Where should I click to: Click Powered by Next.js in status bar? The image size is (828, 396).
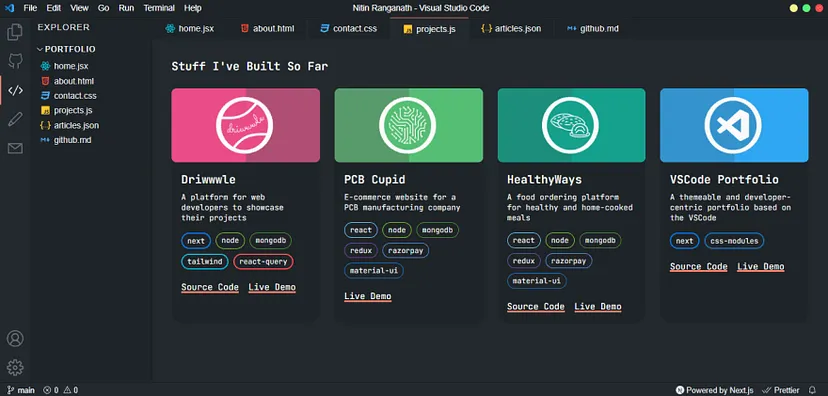coord(715,390)
